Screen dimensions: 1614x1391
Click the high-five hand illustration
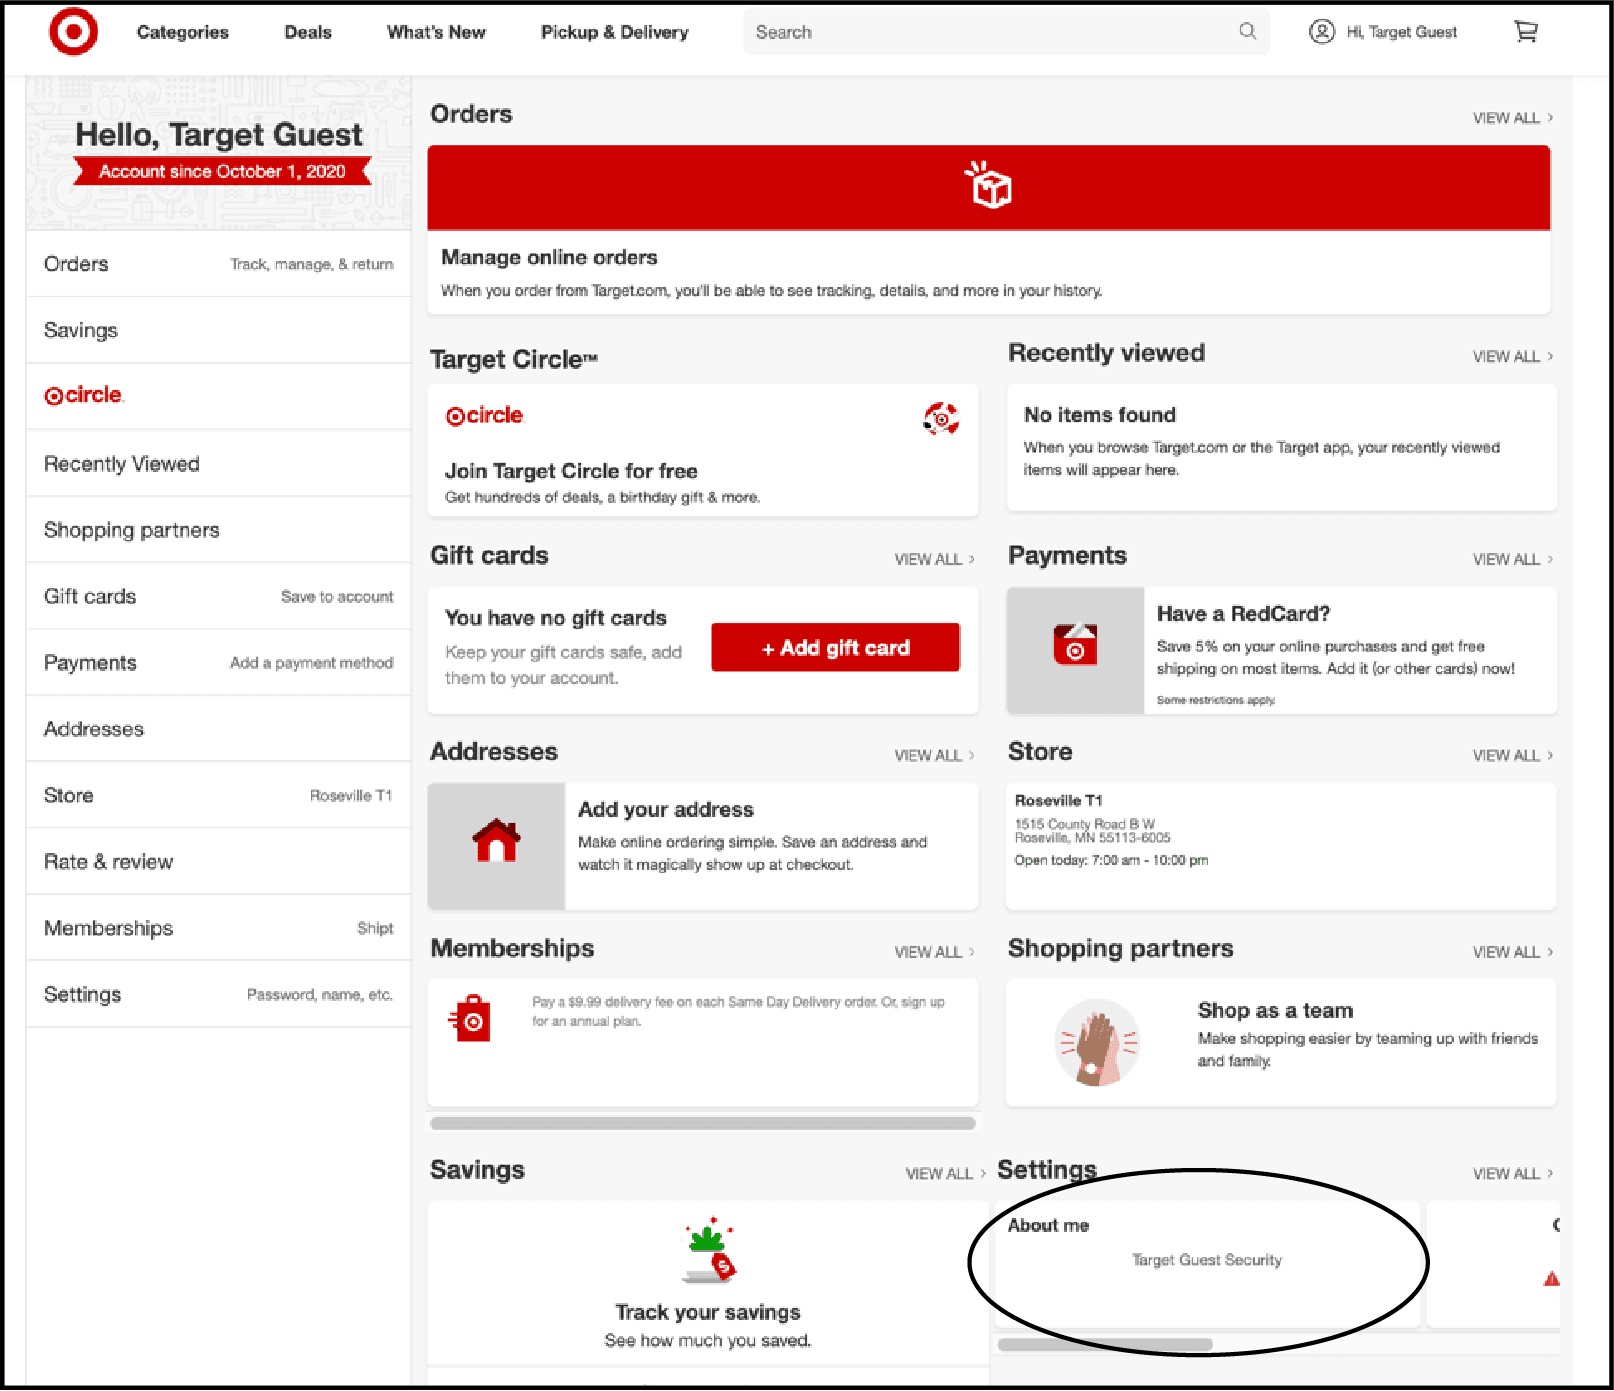click(1097, 1042)
